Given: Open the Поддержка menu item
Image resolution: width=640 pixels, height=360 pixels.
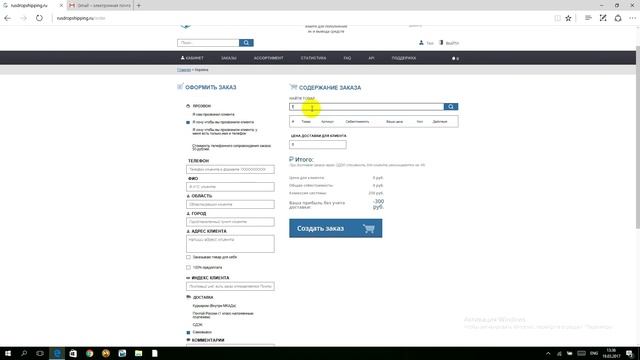Looking at the screenshot, I should 404,58.
